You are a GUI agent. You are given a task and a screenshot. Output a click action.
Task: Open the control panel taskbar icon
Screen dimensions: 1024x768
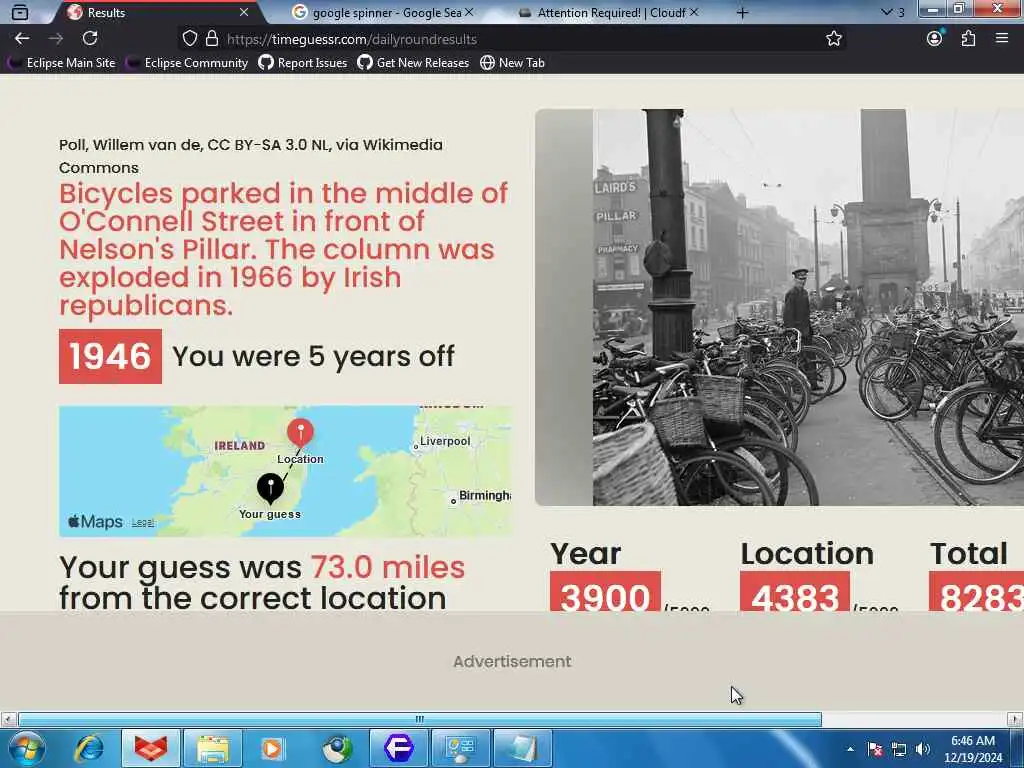pyautogui.click(x=460, y=748)
